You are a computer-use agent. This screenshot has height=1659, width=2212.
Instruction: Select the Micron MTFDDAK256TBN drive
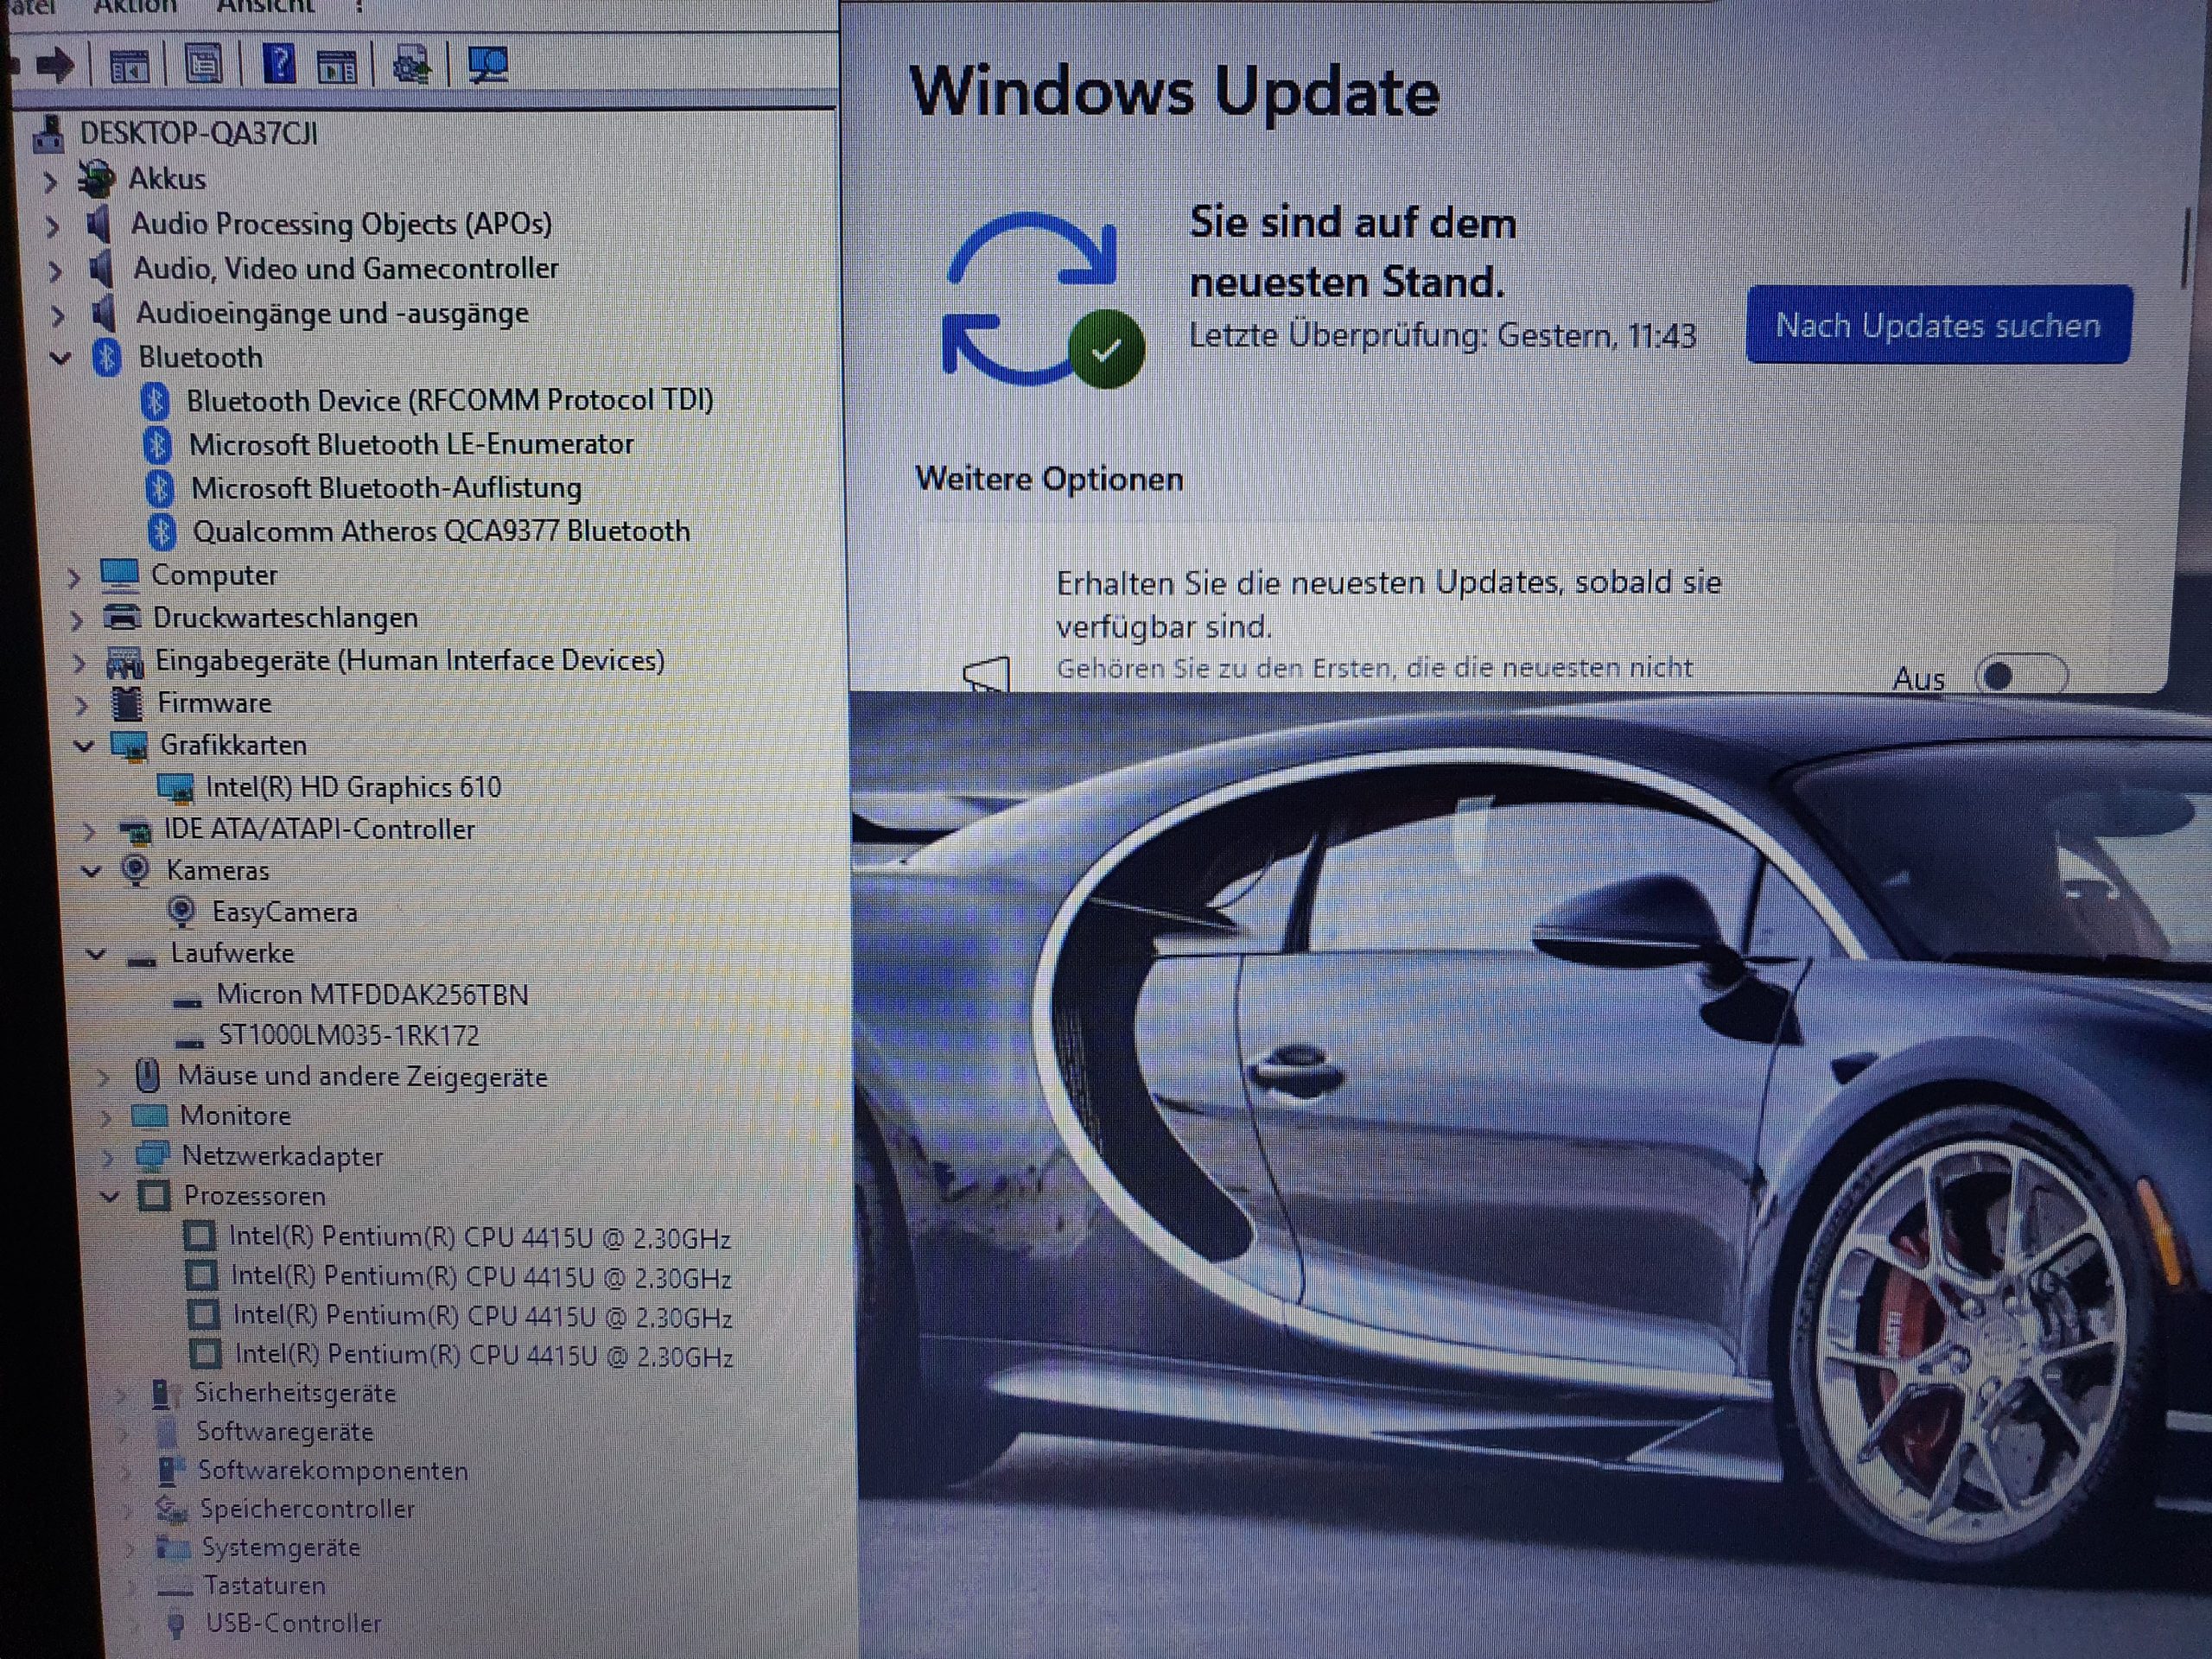[x=372, y=995]
